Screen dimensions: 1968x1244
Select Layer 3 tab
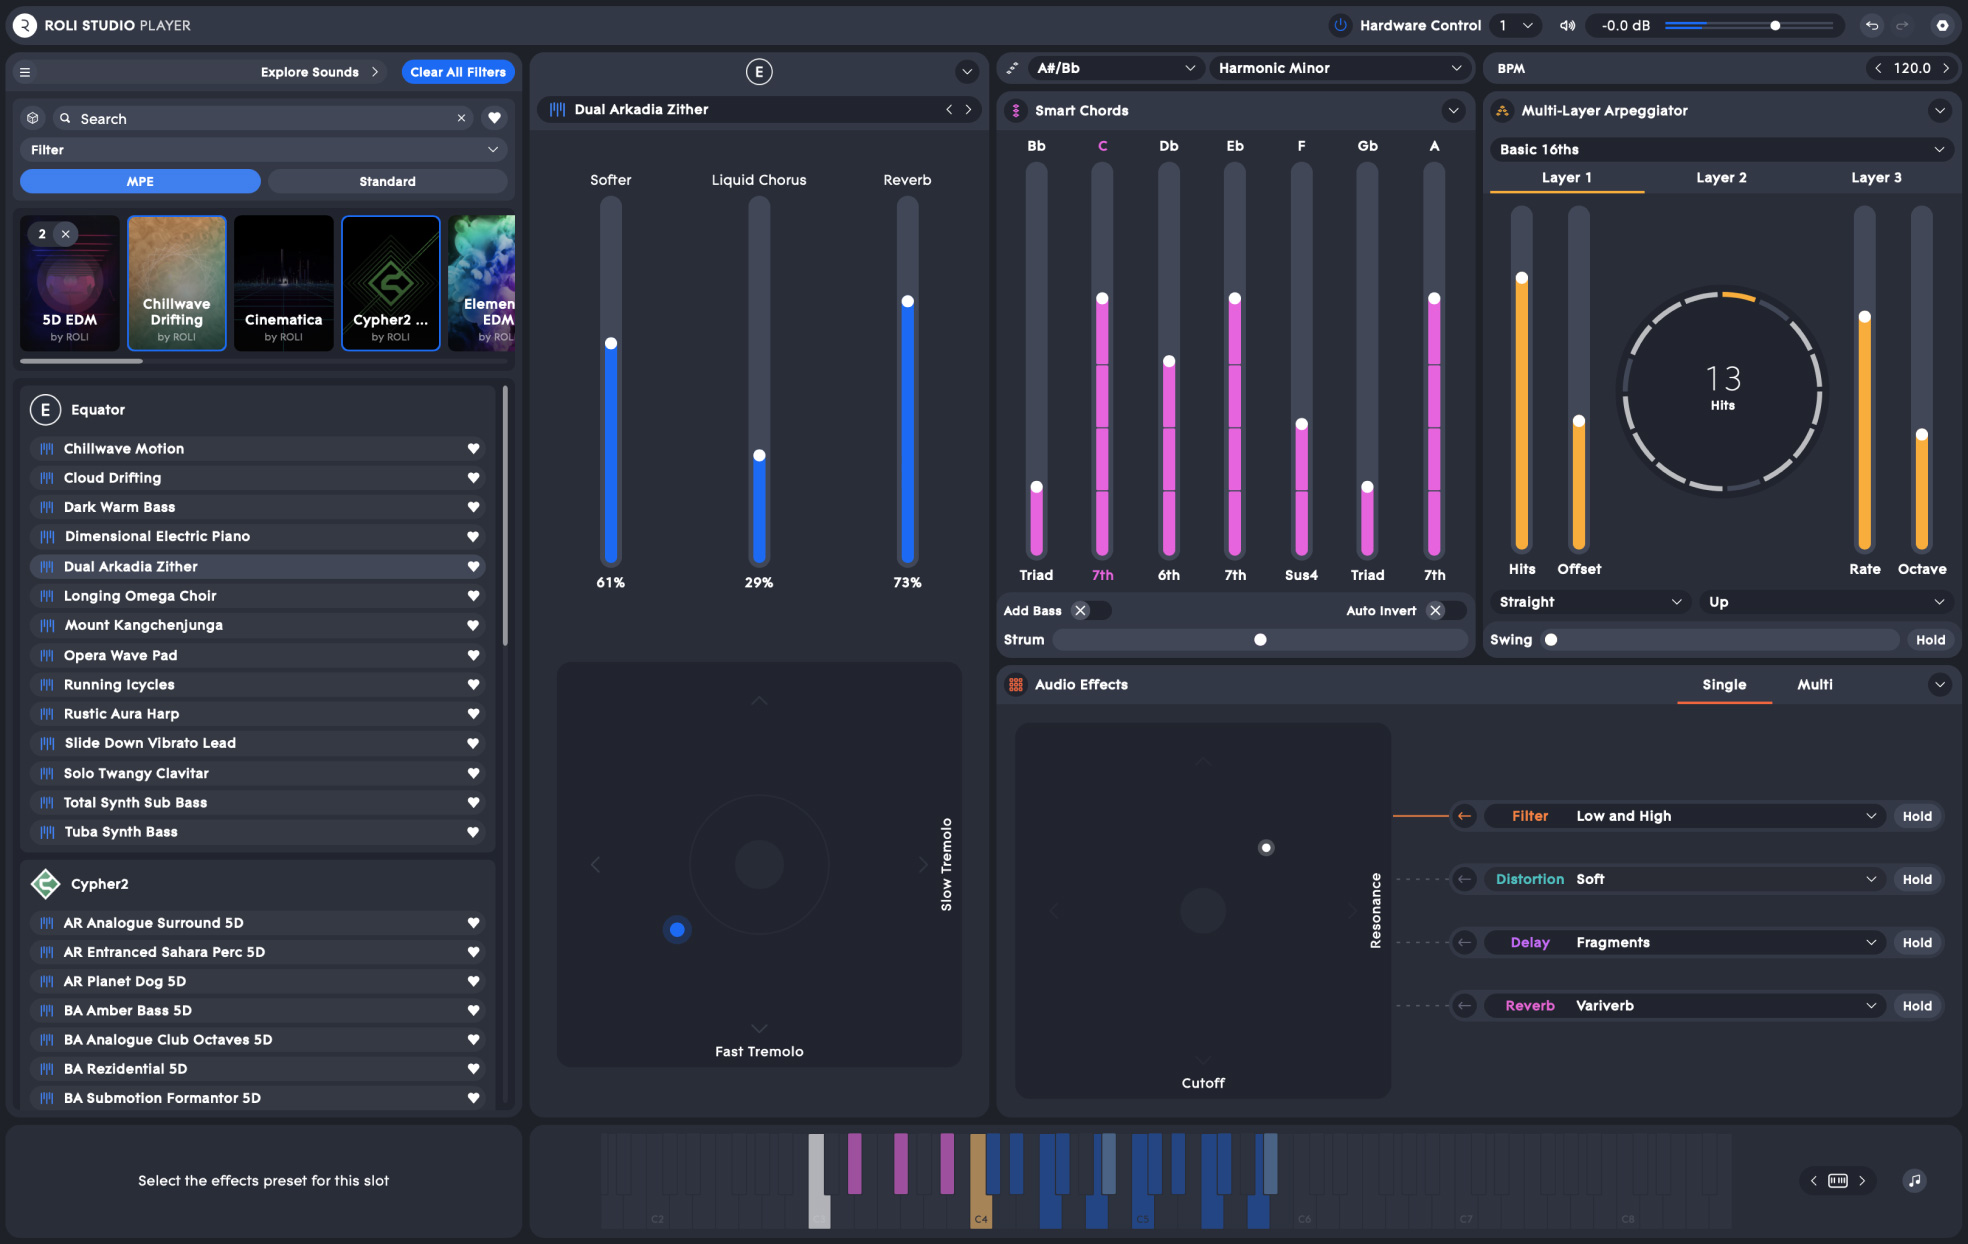point(1876,178)
